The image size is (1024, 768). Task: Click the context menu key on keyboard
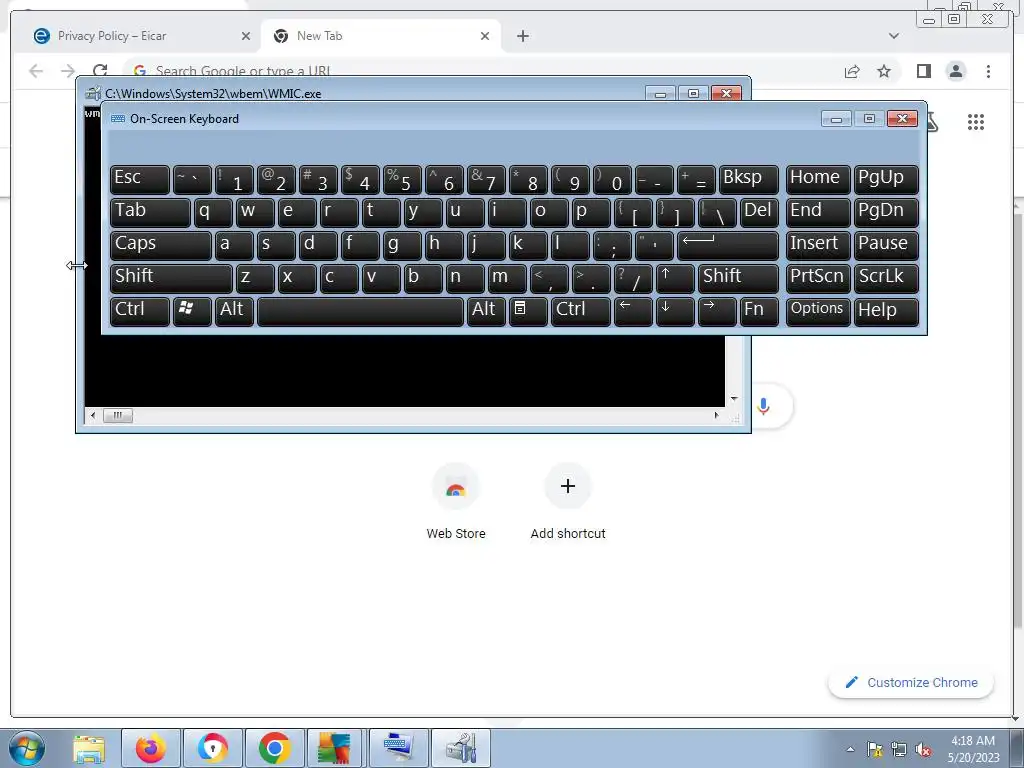[x=528, y=311]
